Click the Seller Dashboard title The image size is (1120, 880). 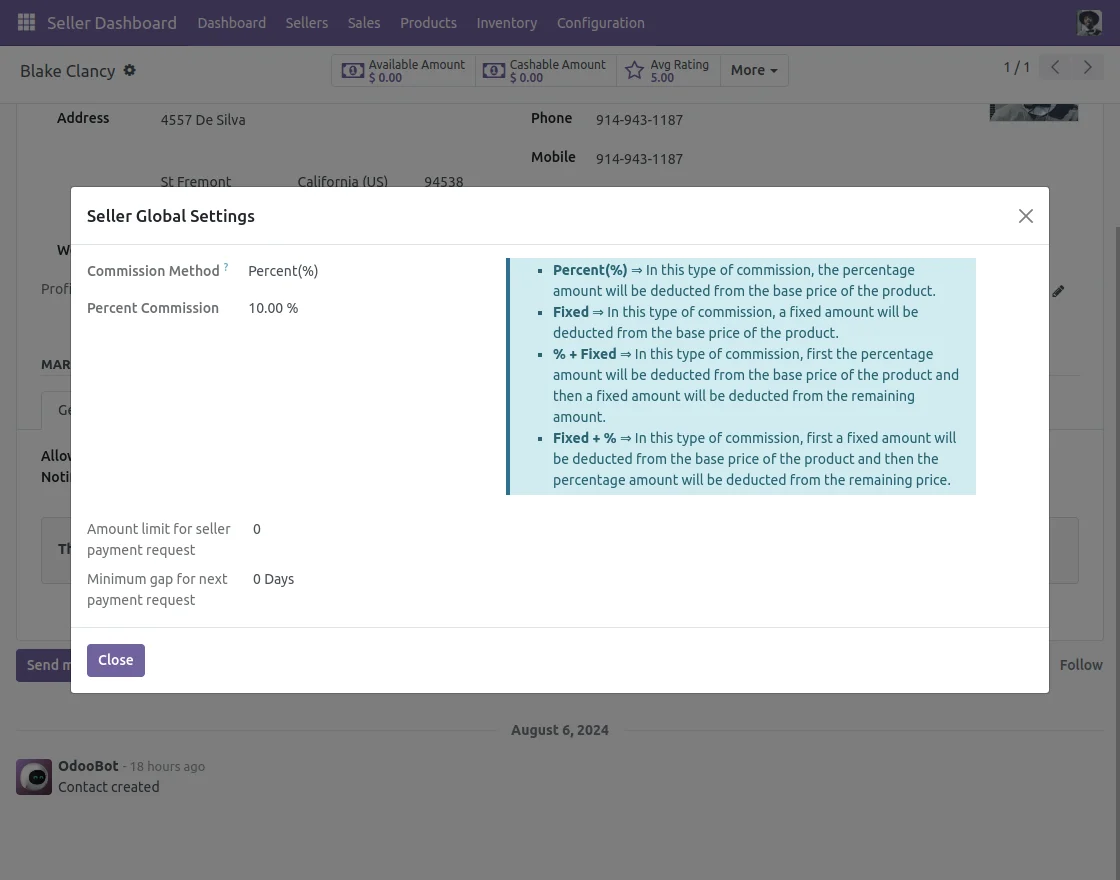pyautogui.click(x=112, y=22)
